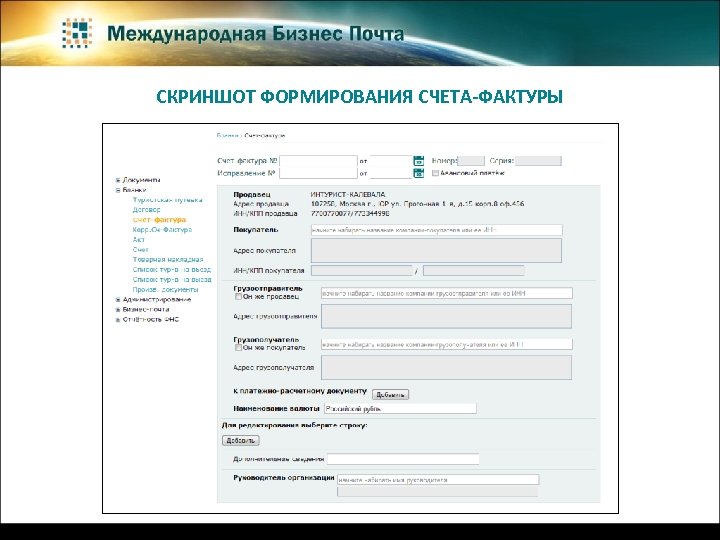Open Товарная накладная form

pos(168,260)
